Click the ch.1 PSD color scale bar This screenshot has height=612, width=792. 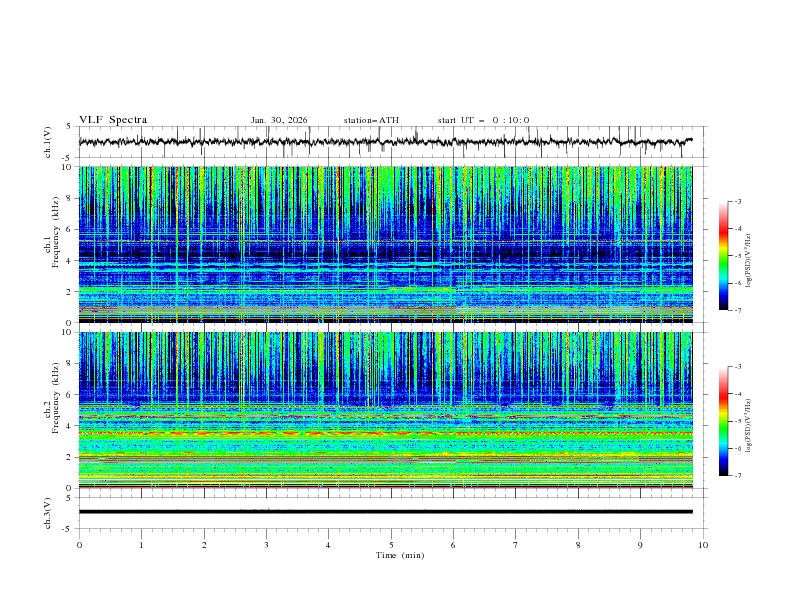(x=724, y=256)
